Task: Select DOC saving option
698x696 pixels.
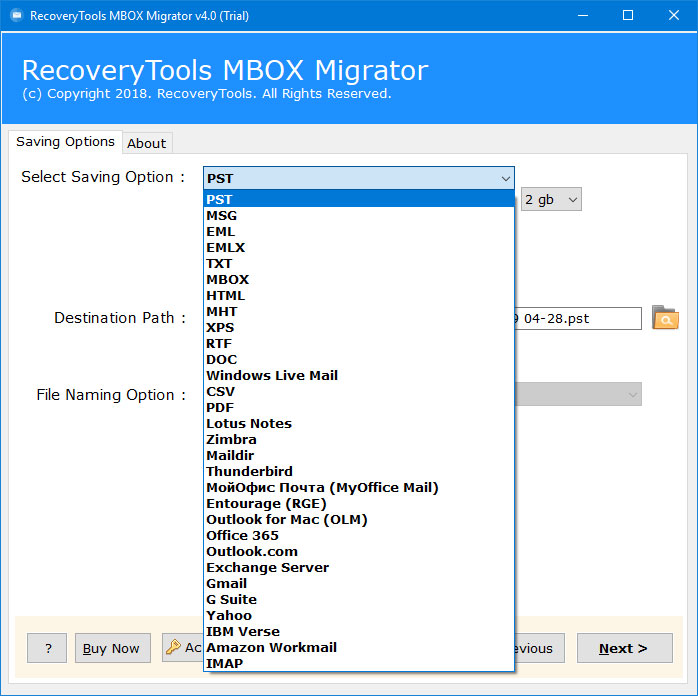Action: click(359, 360)
